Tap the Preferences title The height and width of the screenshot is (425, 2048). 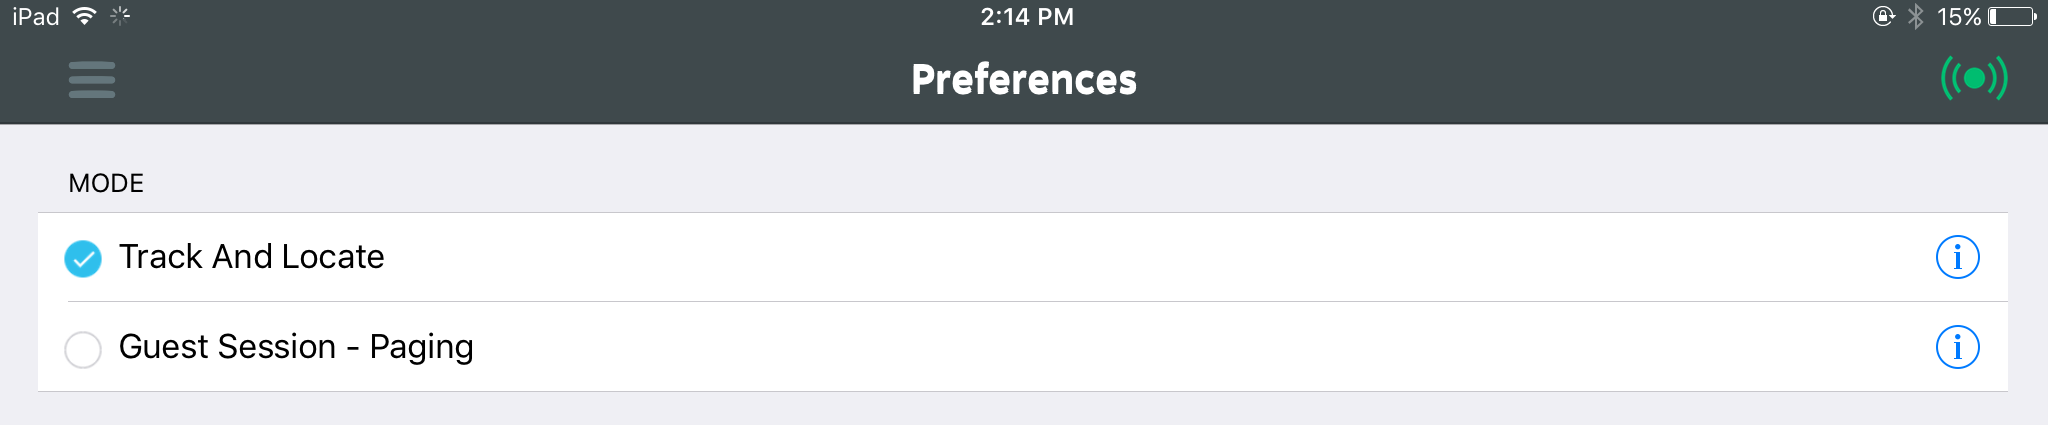pyautogui.click(x=1024, y=79)
